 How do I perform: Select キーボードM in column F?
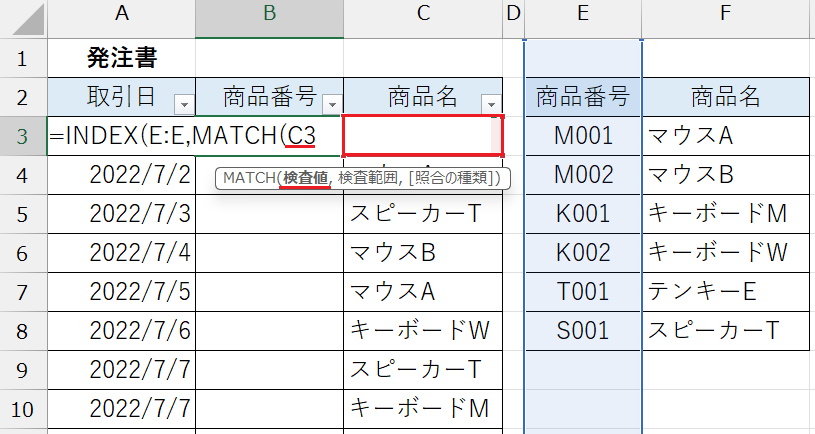pos(726,214)
